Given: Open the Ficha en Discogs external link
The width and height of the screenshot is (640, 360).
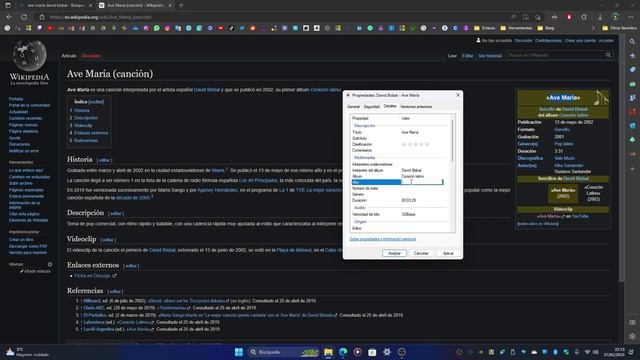Looking at the screenshot, I should click(x=92, y=276).
